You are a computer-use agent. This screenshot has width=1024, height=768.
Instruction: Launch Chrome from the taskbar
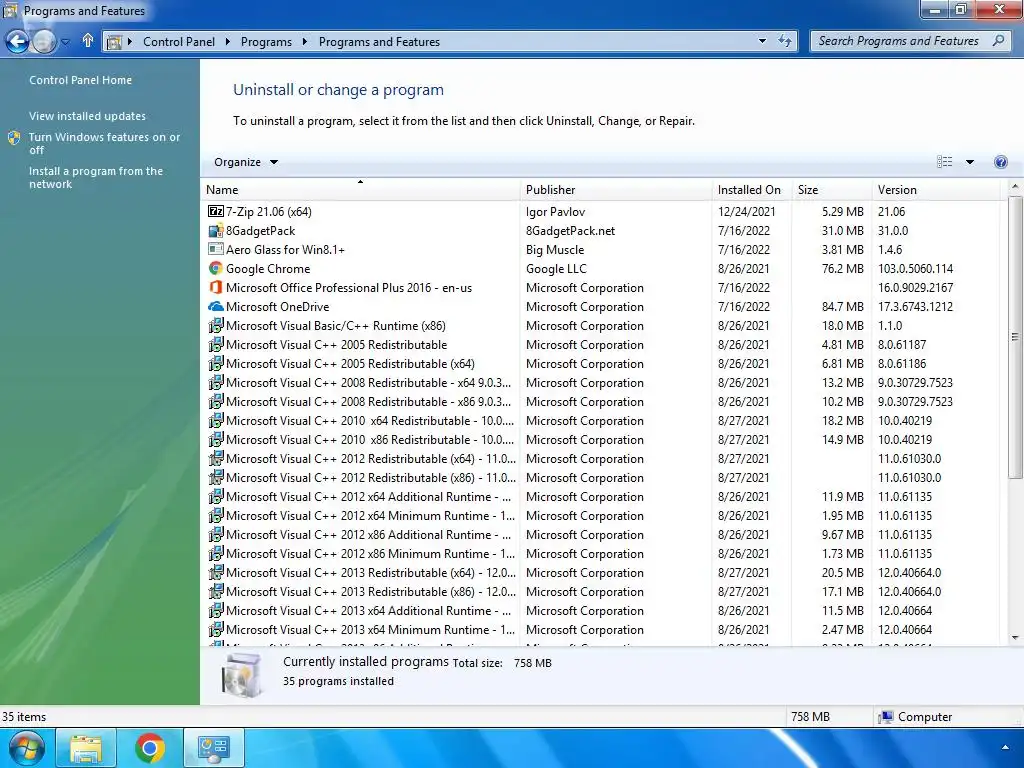[x=150, y=748]
